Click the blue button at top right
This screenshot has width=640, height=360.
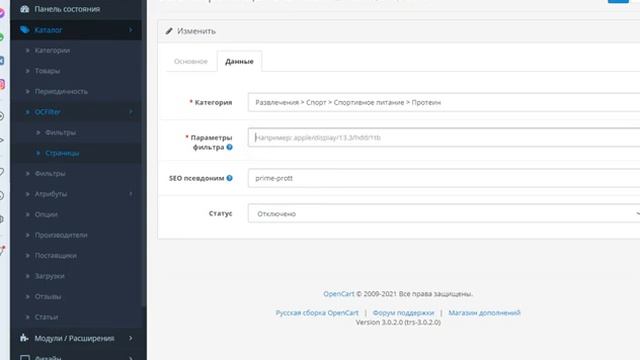pyautogui.click(x=618, y=1)
